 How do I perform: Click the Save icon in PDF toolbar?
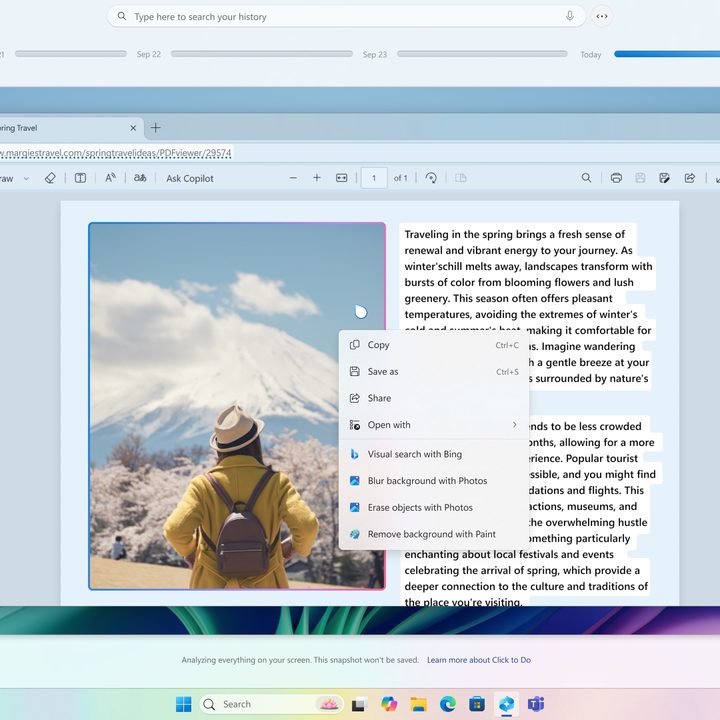point(640,178)
